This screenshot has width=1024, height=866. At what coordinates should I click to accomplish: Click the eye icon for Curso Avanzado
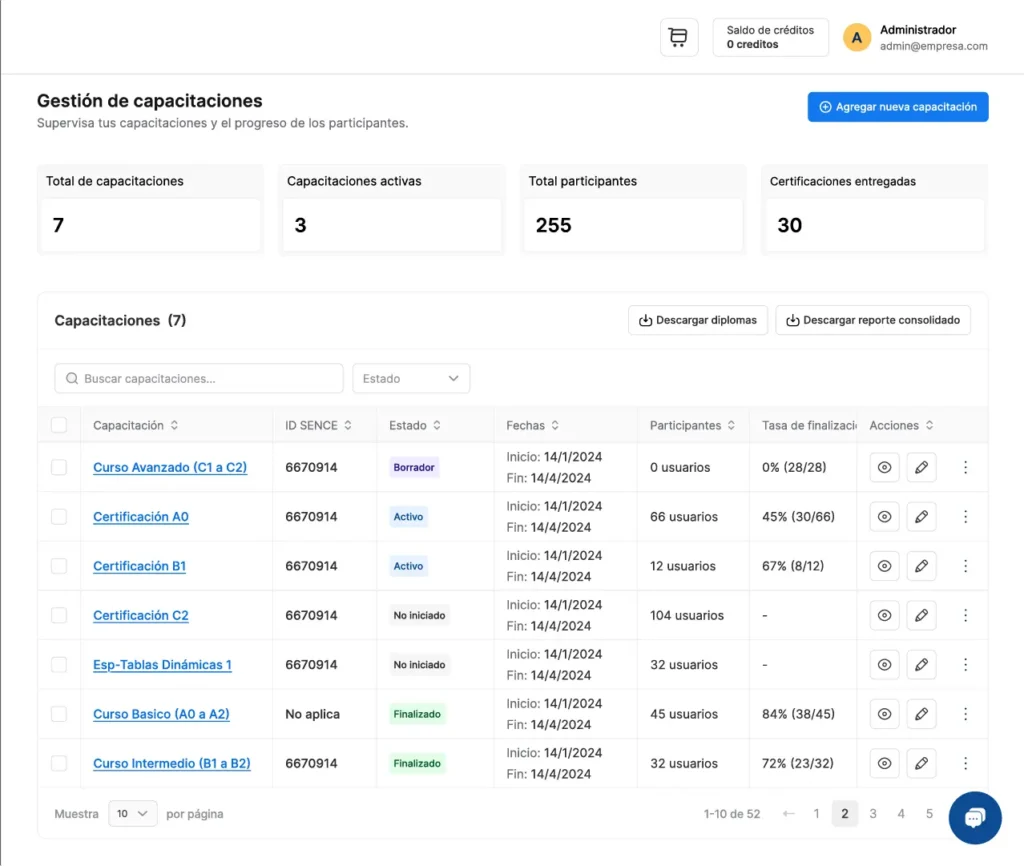click(x=884, y=467)
